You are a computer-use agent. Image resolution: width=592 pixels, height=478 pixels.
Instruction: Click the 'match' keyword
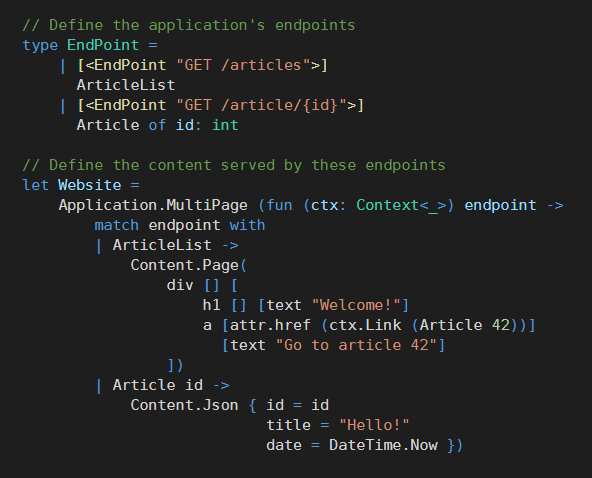pyautogui.click(x=117, y=225)
